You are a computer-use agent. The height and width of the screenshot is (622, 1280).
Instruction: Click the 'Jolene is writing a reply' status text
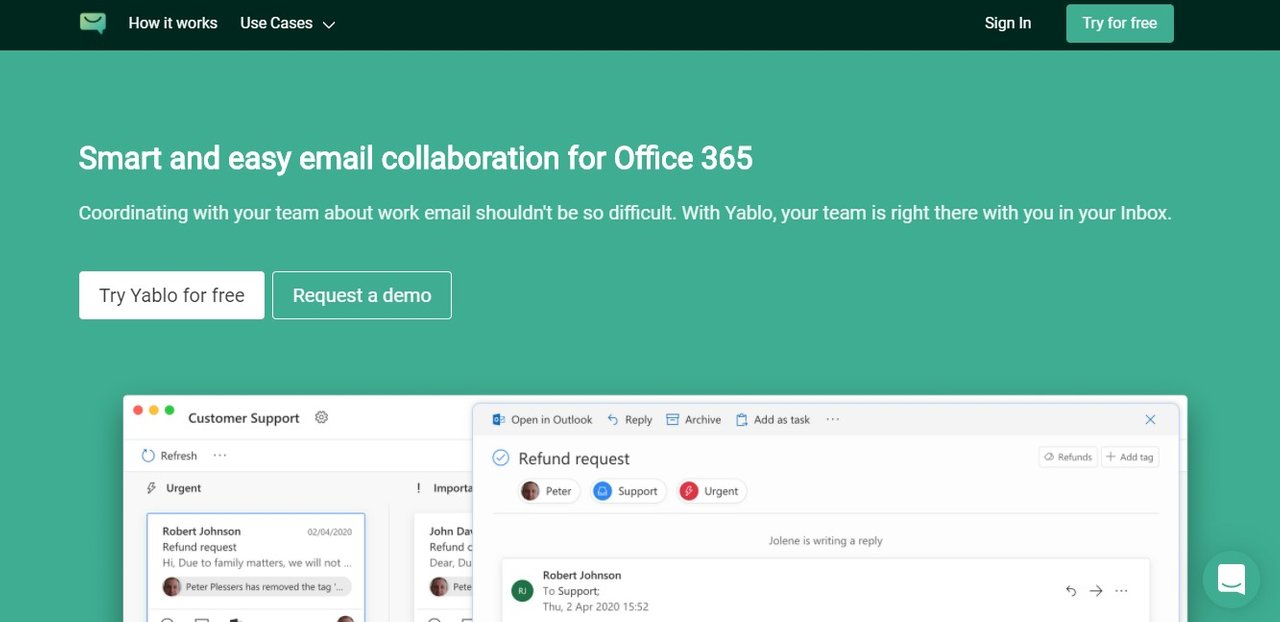click(x=825, y=541)
